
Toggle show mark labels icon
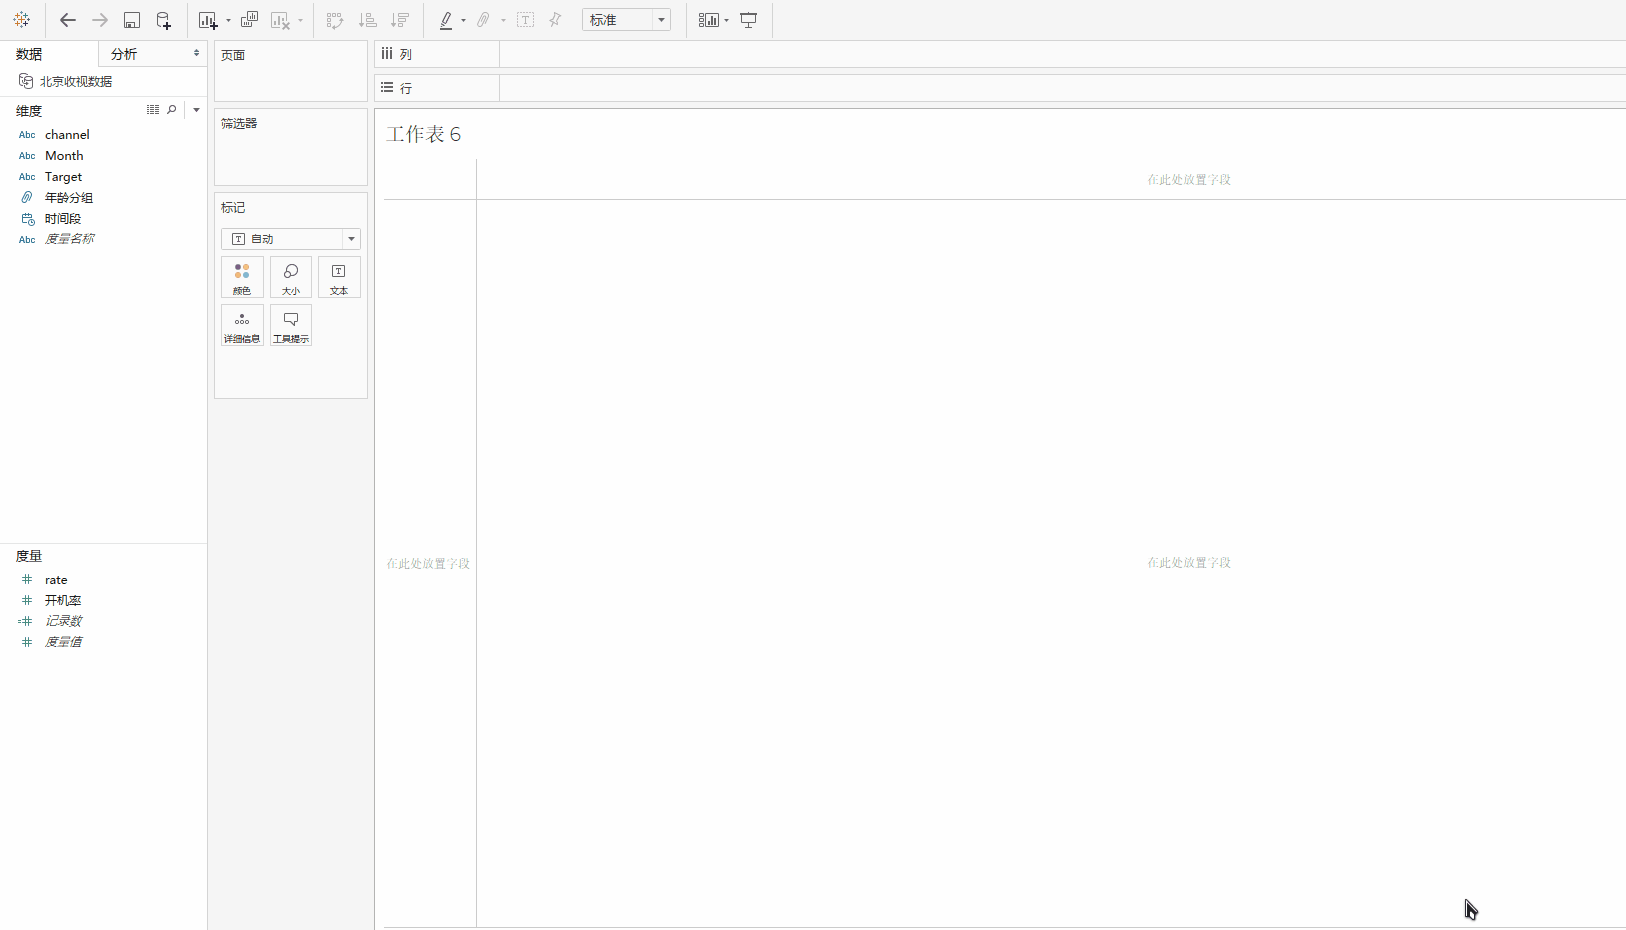[525, 20]
